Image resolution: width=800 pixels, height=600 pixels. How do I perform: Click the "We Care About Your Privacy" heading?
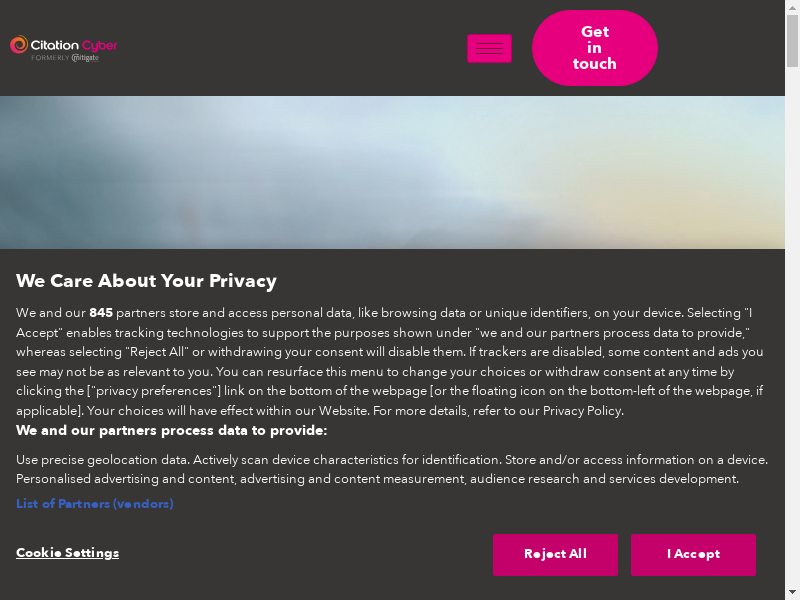click(x=146, y=281)
